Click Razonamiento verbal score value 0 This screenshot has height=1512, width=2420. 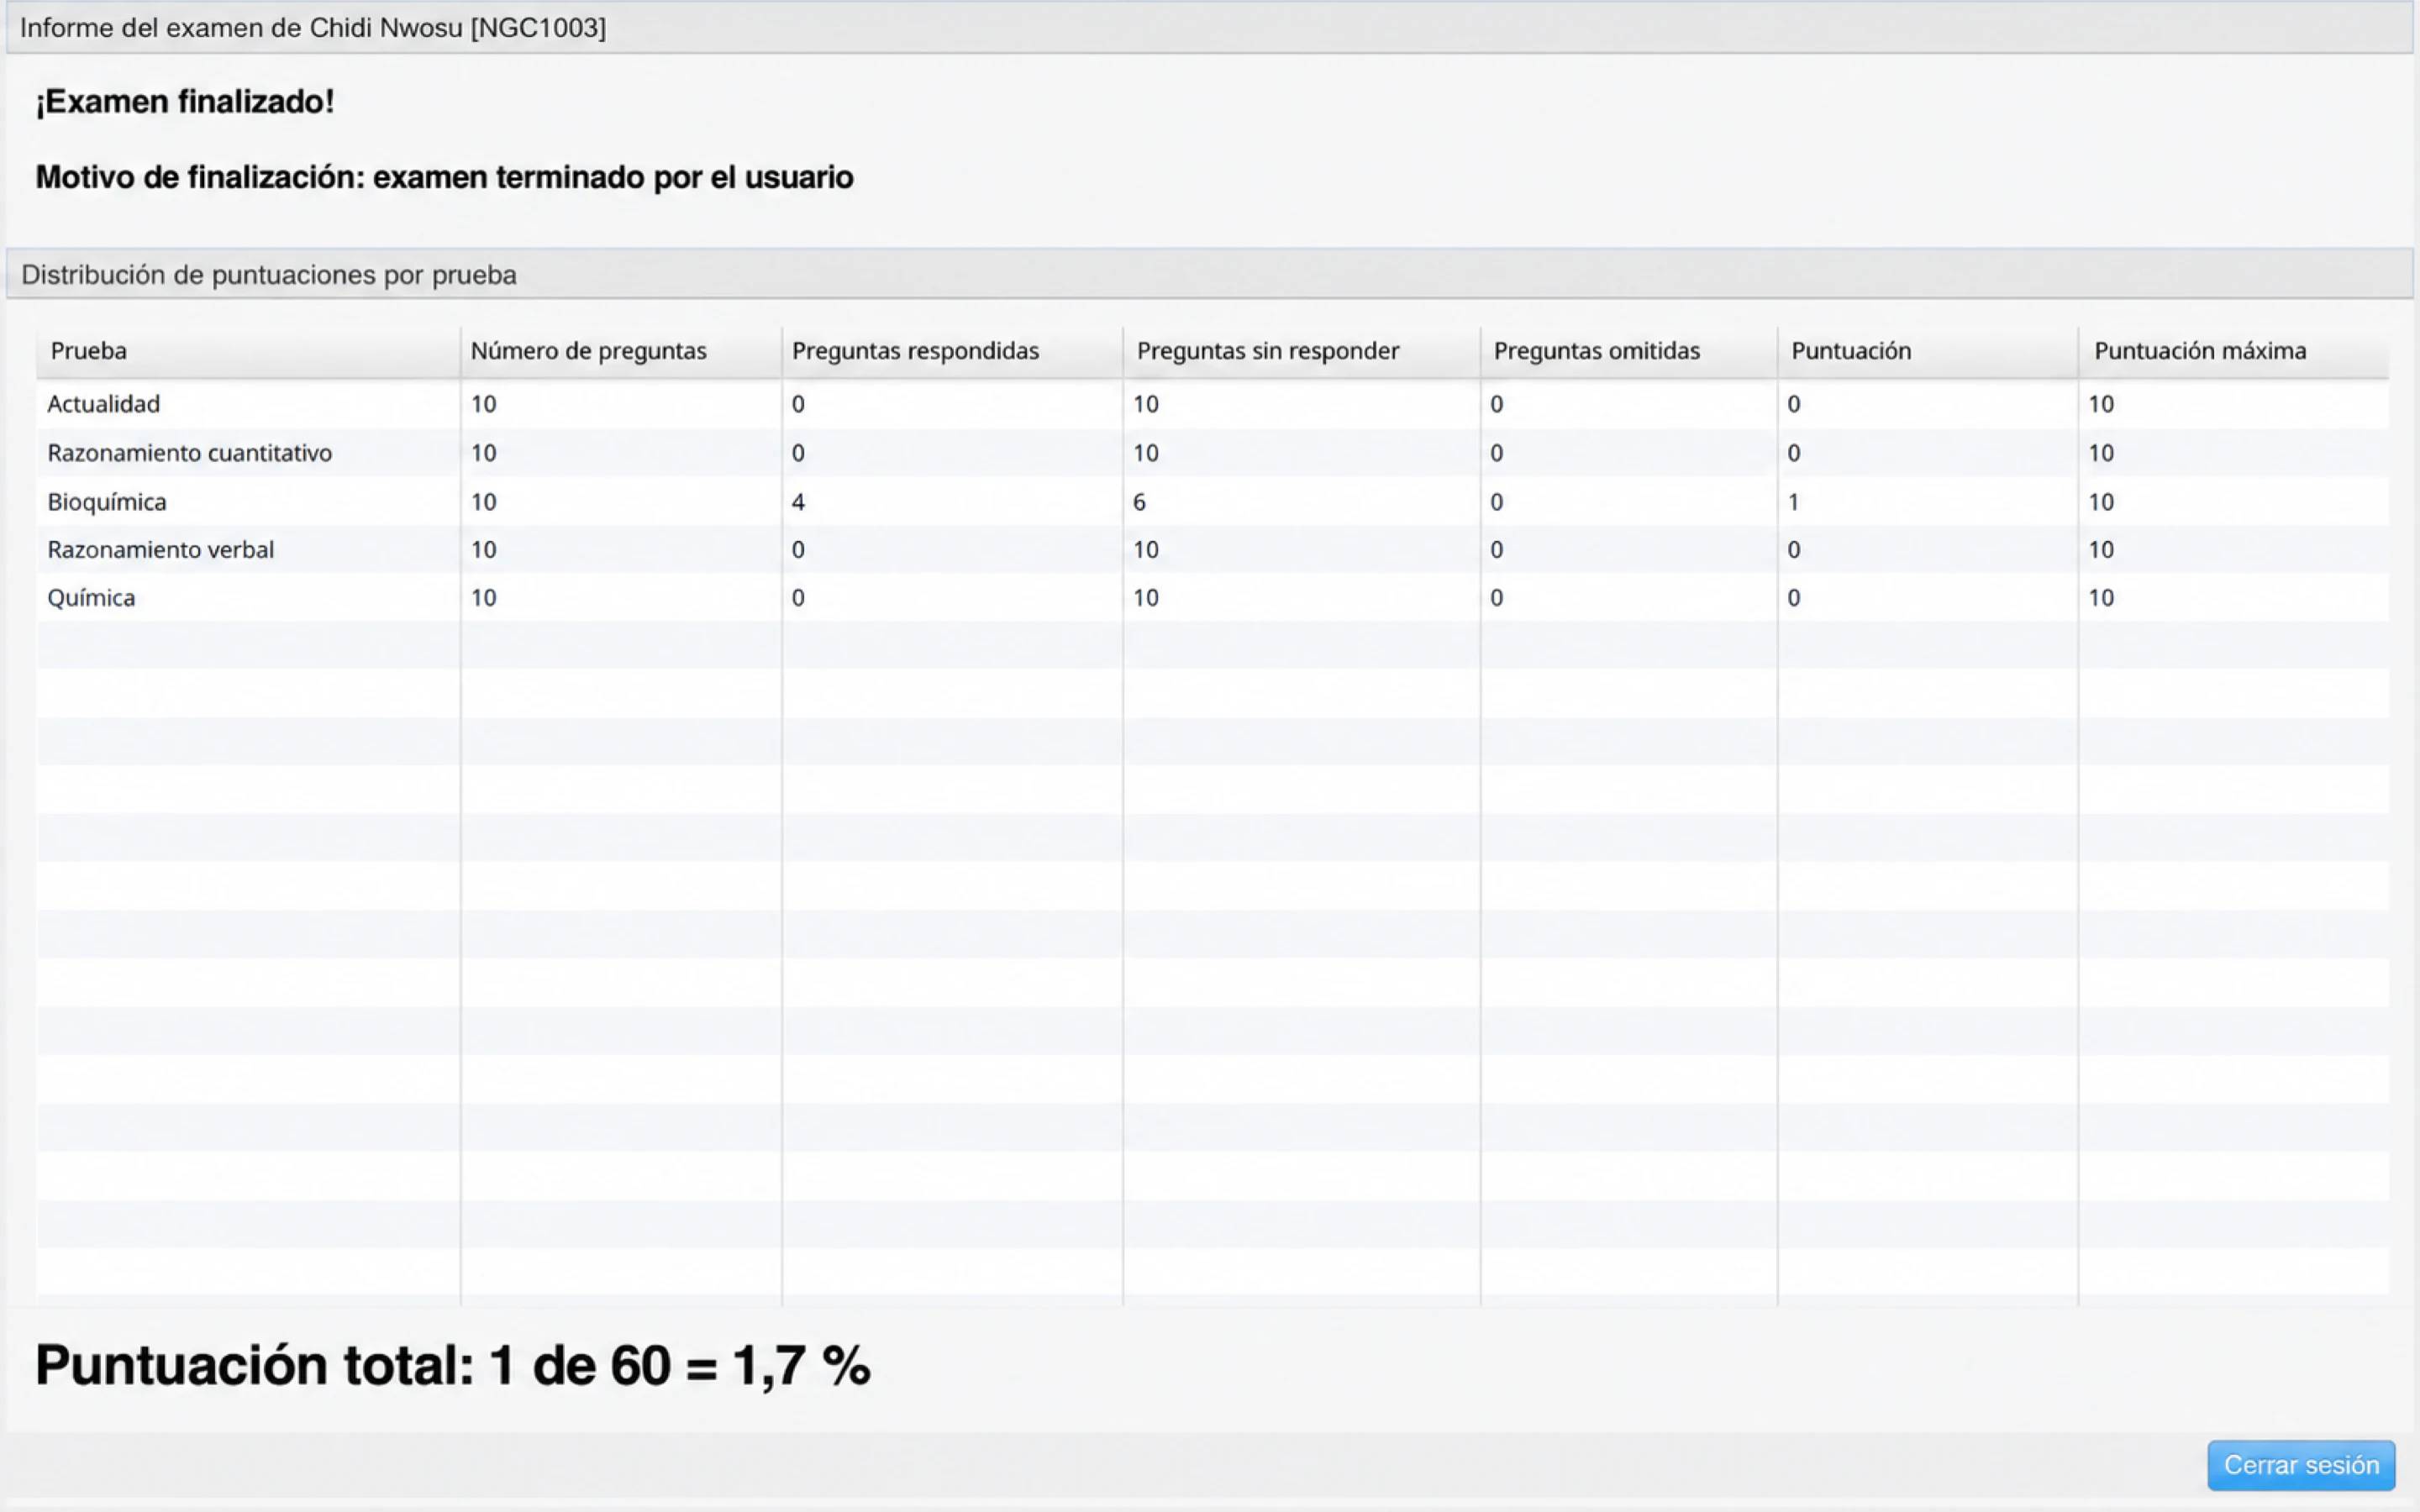[x=1793, y=550]
